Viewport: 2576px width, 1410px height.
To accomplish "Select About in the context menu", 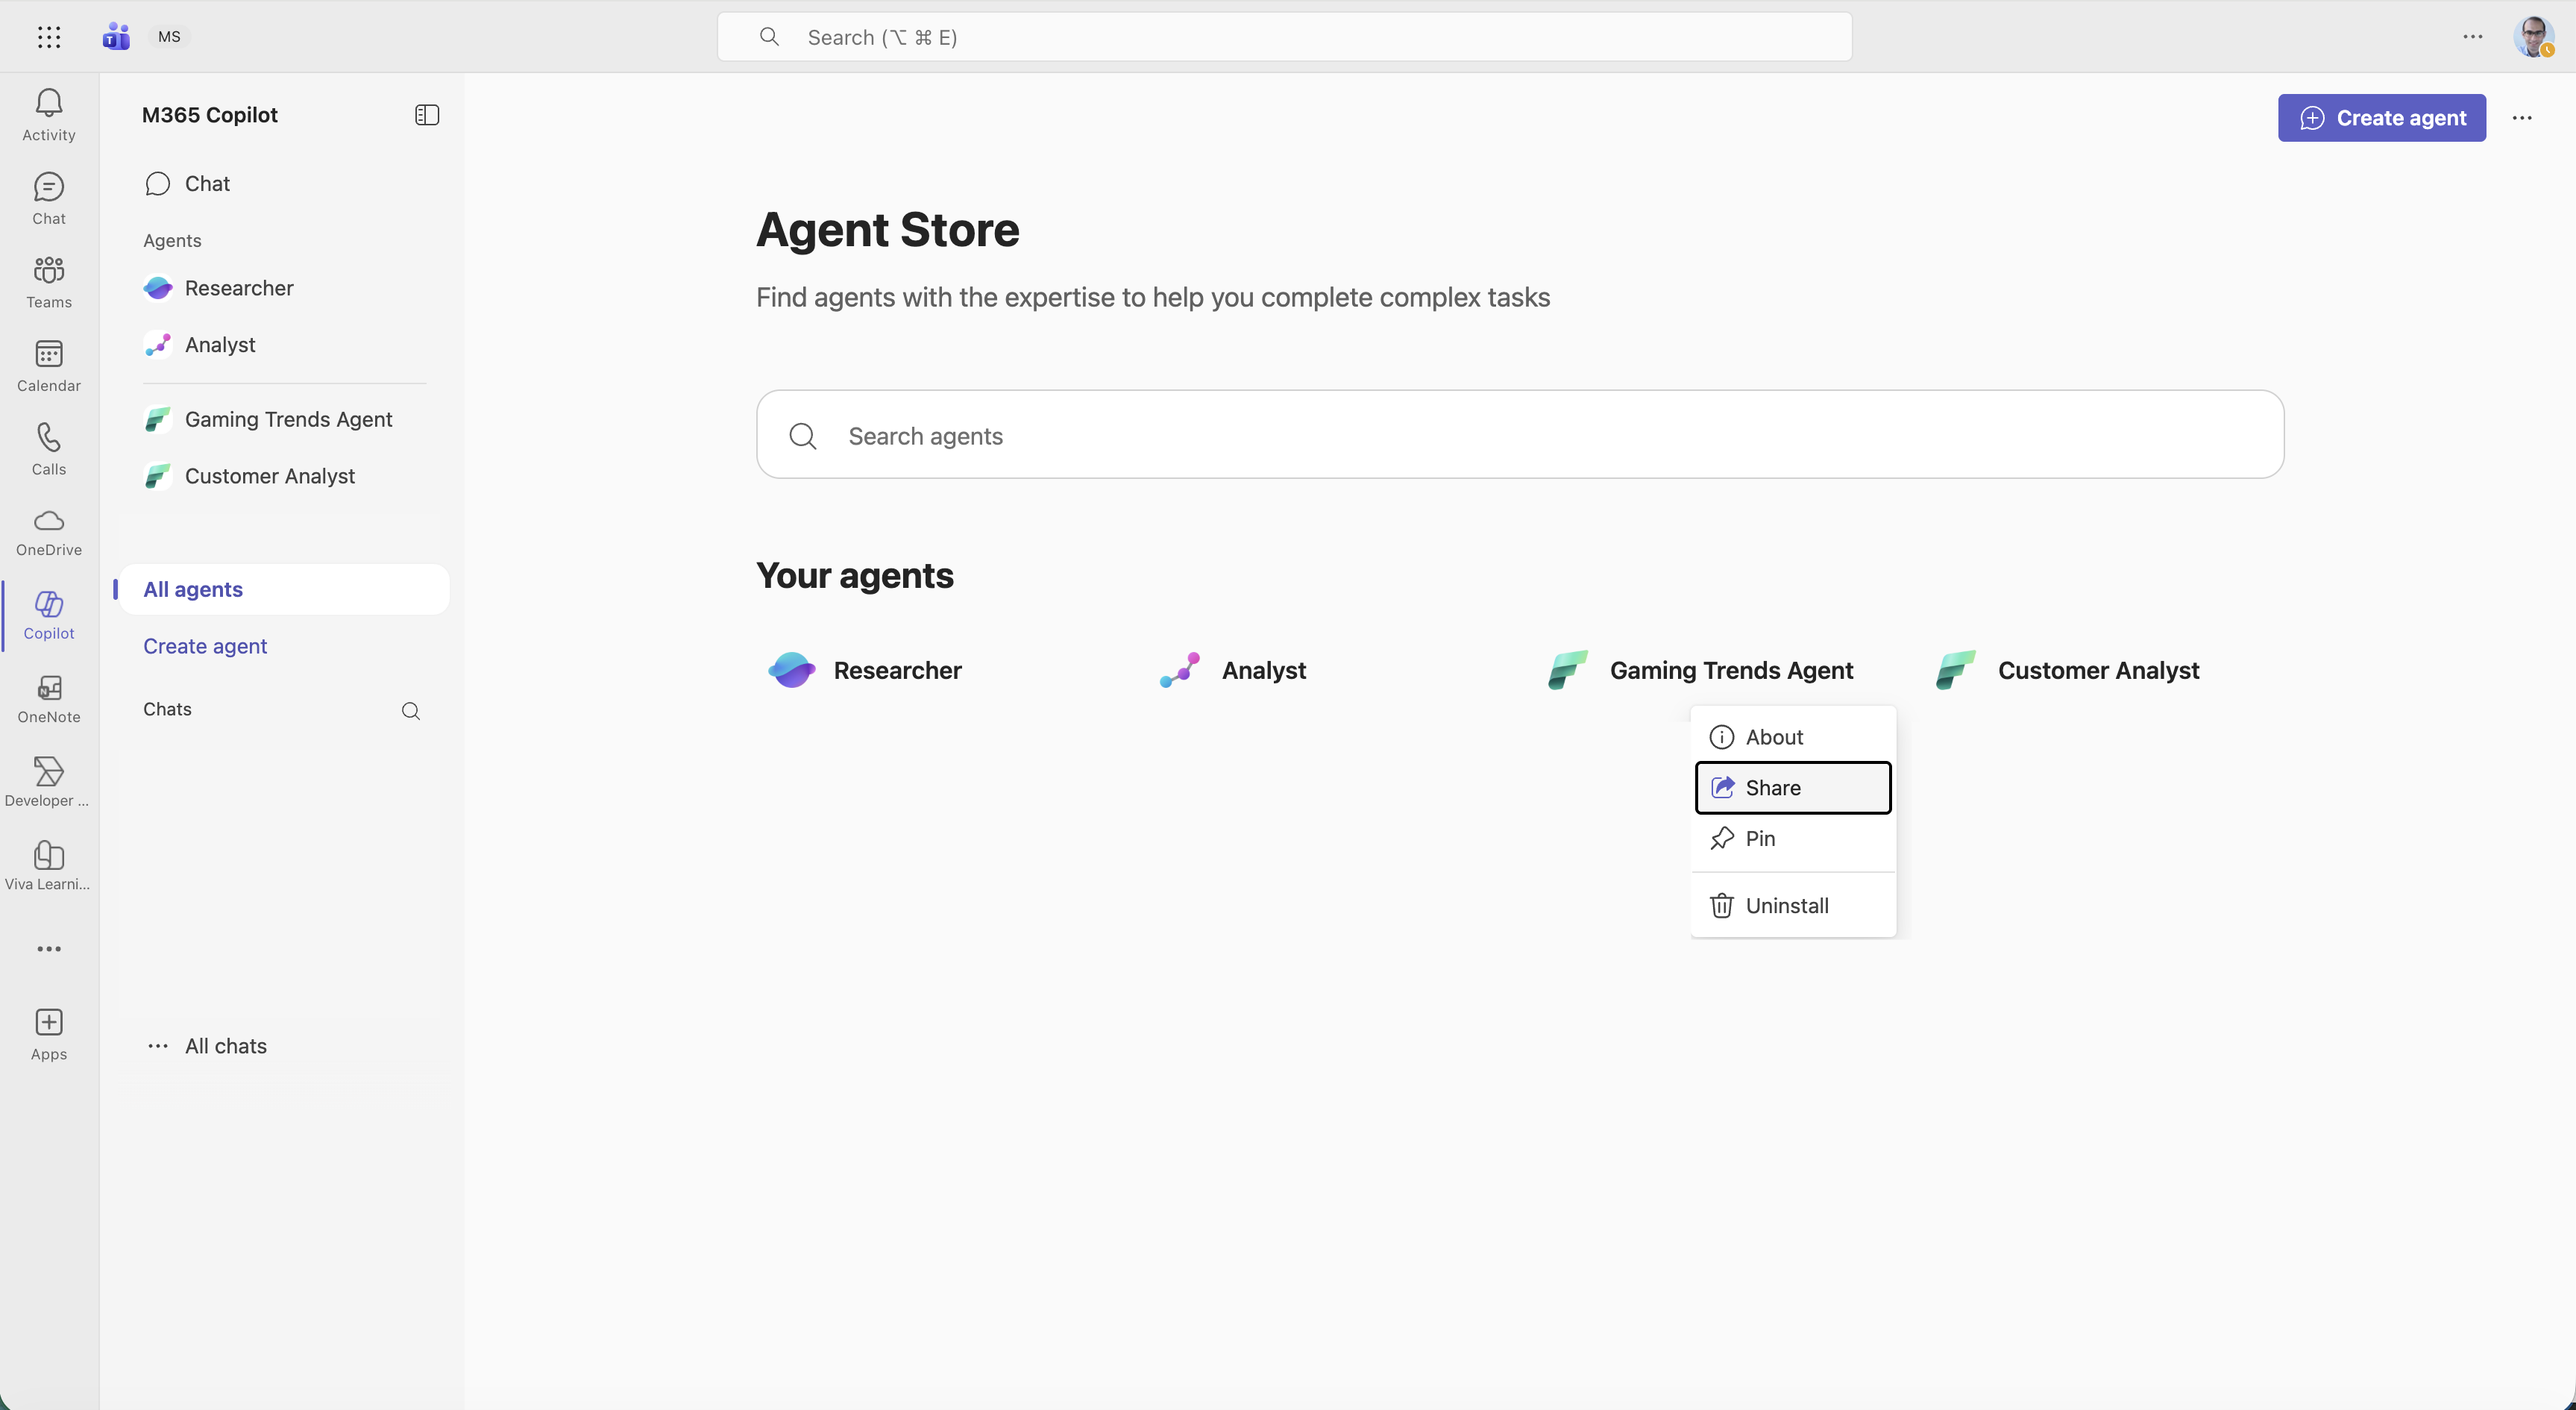I will click(1793, 737).
